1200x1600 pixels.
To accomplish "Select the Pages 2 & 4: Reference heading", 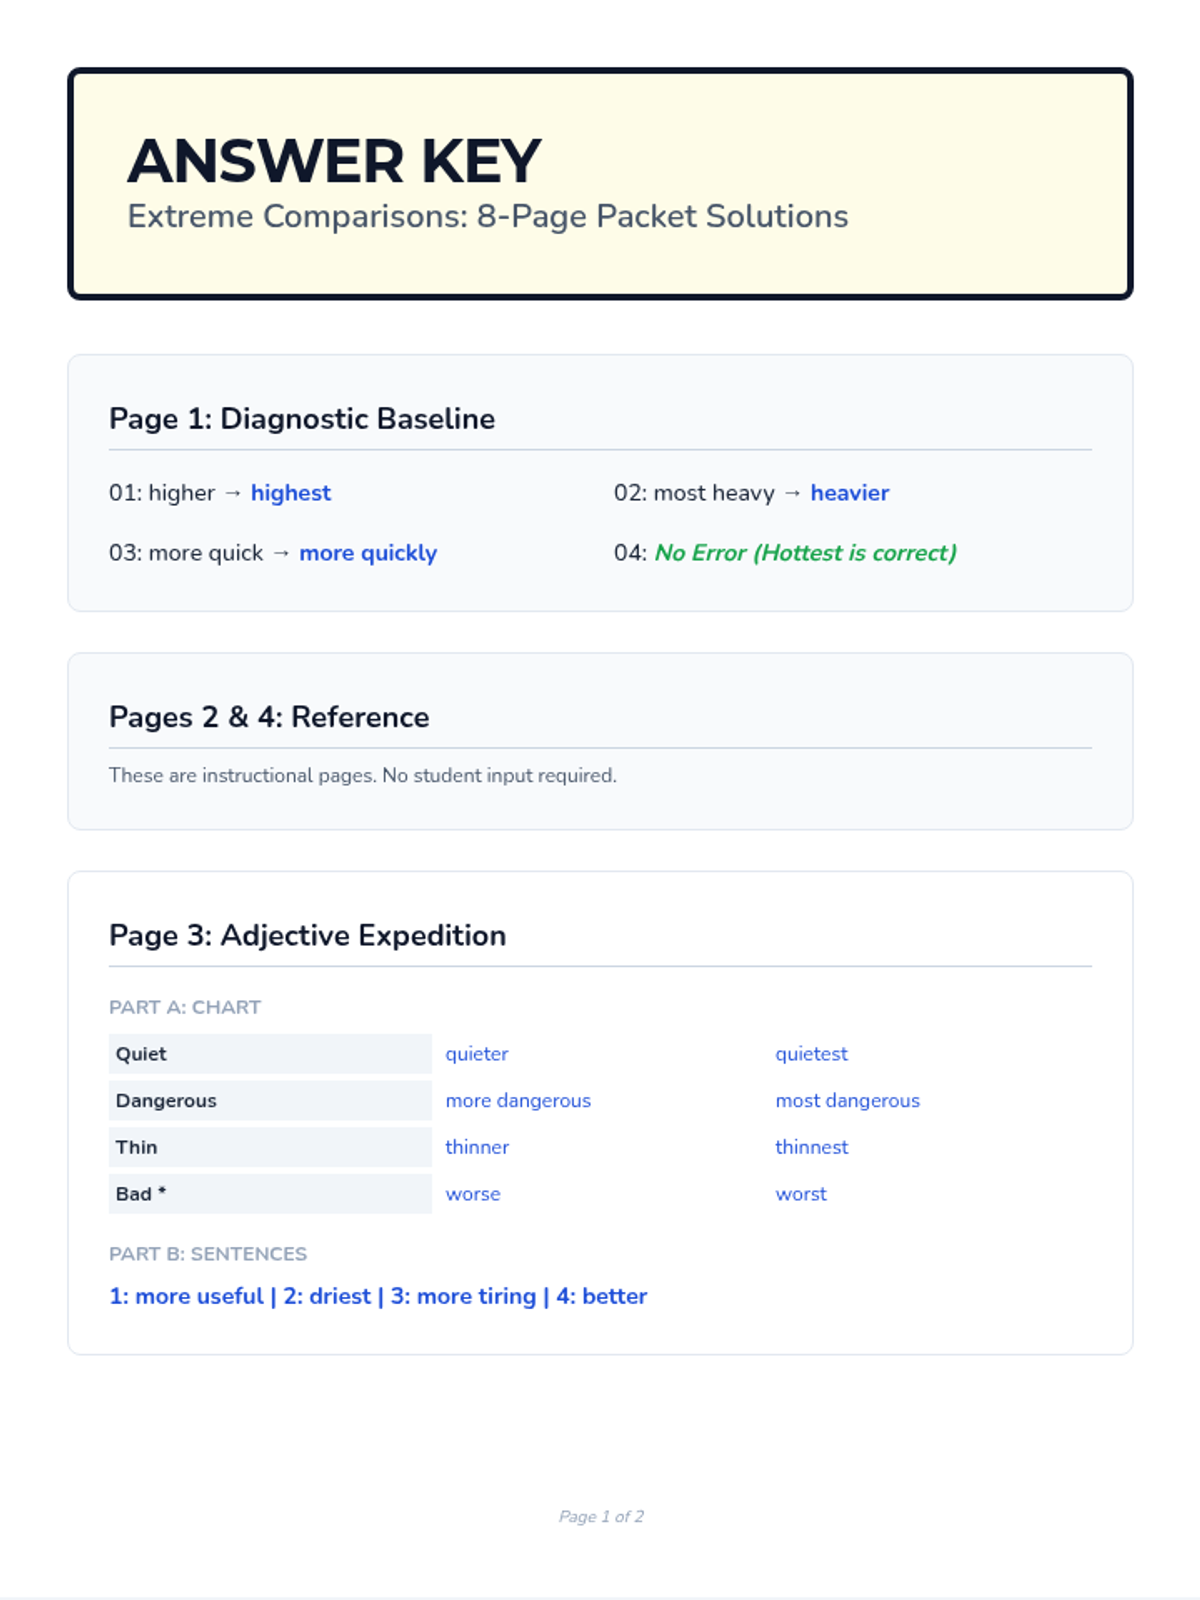I will click(x=268, y=717).
